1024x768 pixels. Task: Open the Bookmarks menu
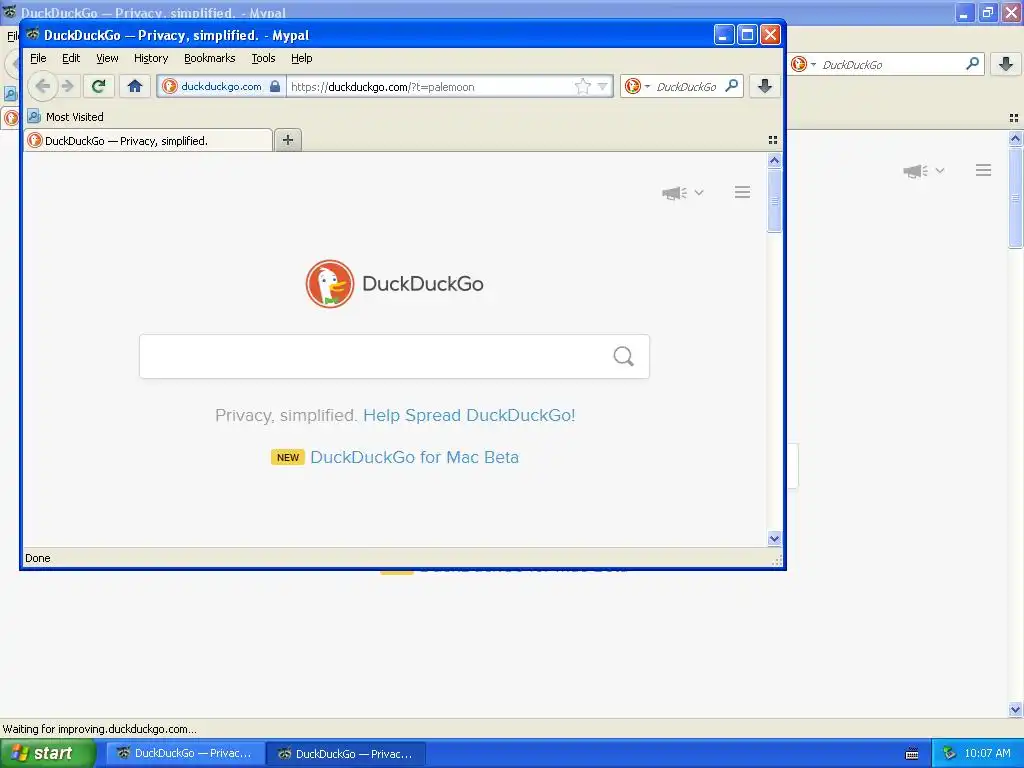tap(210, 58)
